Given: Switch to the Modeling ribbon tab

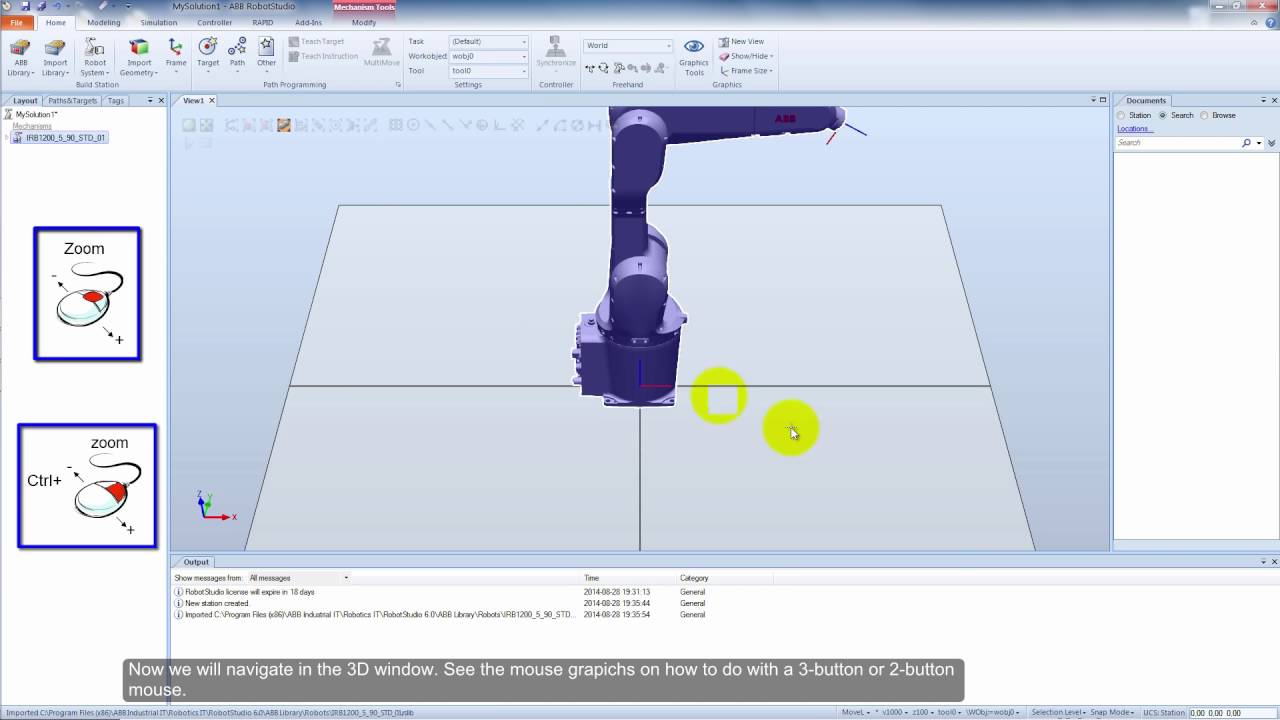Looking at the screenshot, I should (x=104, y=22).
